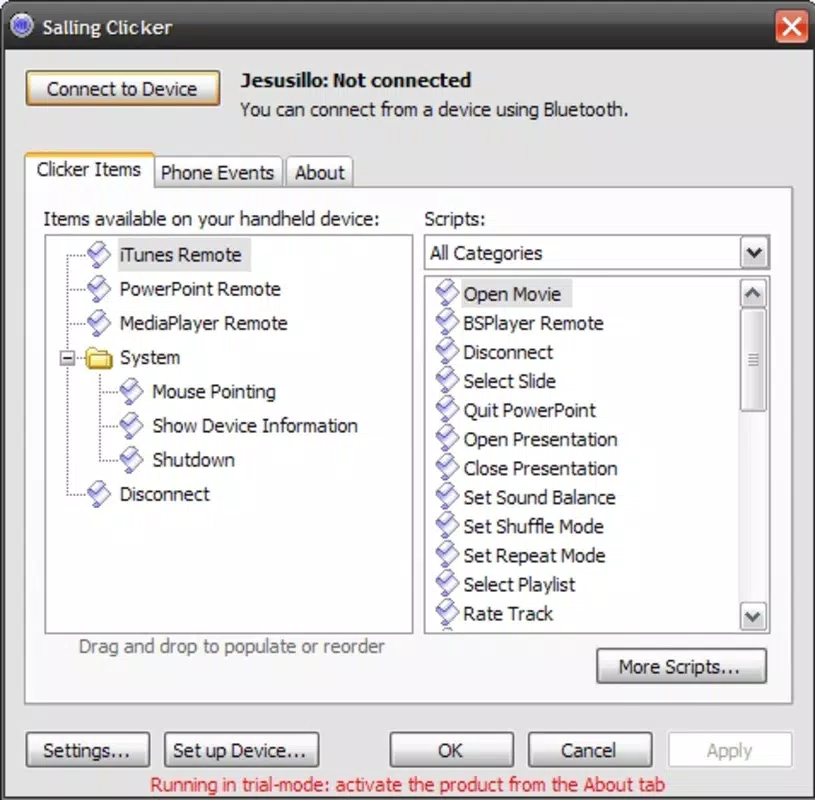The height and width of the screenshot is (800, 815).
Task: Click the scripts list scrollbar thumb
Action: click(753, 360)
